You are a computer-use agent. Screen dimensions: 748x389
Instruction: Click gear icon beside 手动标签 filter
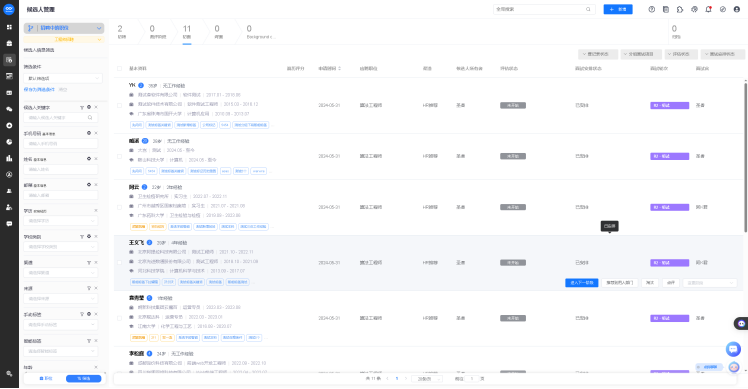(x=89, y=314)
